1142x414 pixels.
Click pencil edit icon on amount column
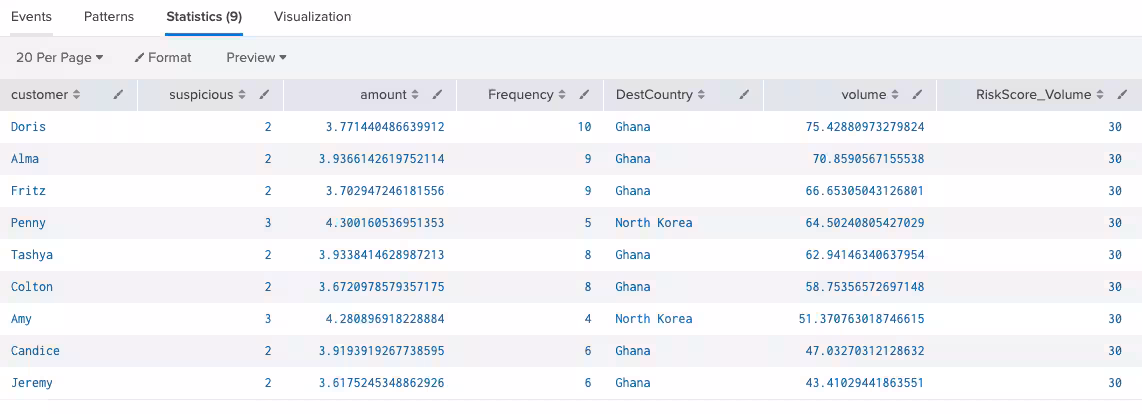coord(437,95)
